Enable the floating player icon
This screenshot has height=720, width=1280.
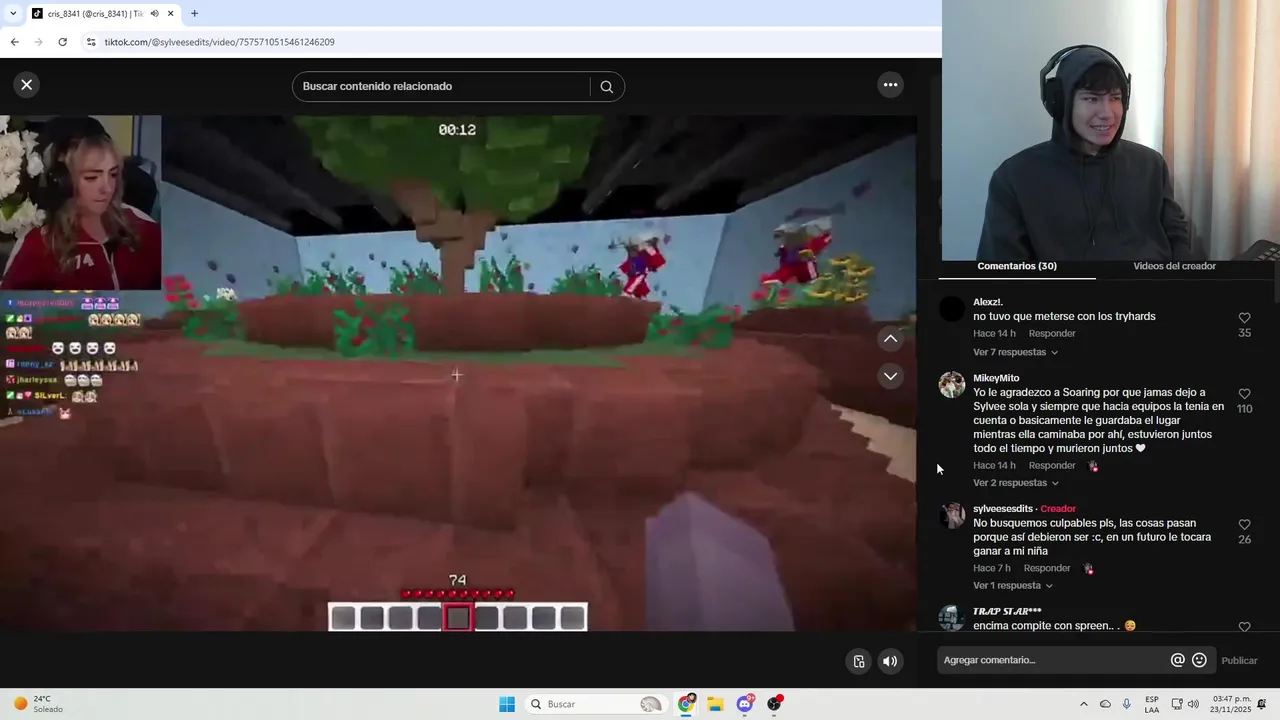tap(858, 661)
